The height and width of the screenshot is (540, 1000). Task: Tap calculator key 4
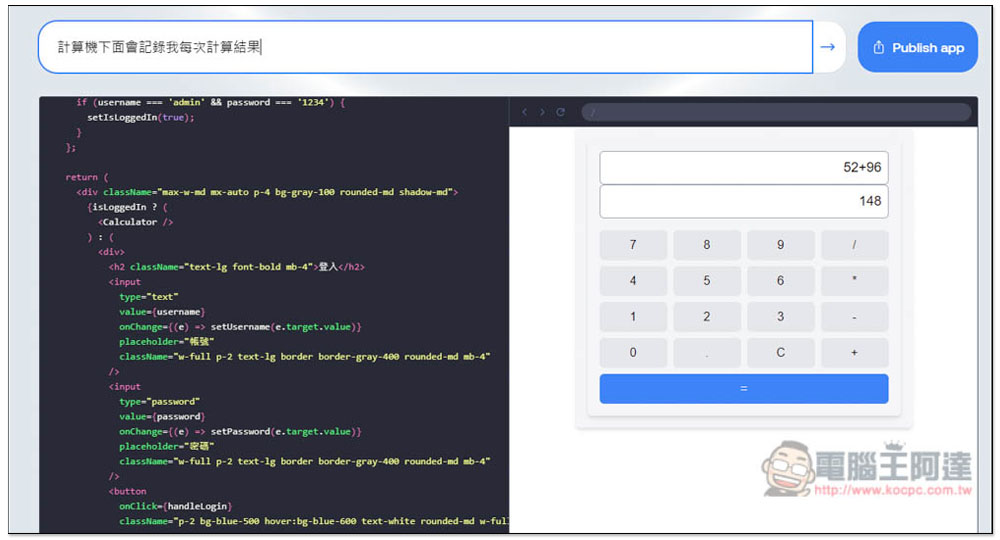[633, 281]
